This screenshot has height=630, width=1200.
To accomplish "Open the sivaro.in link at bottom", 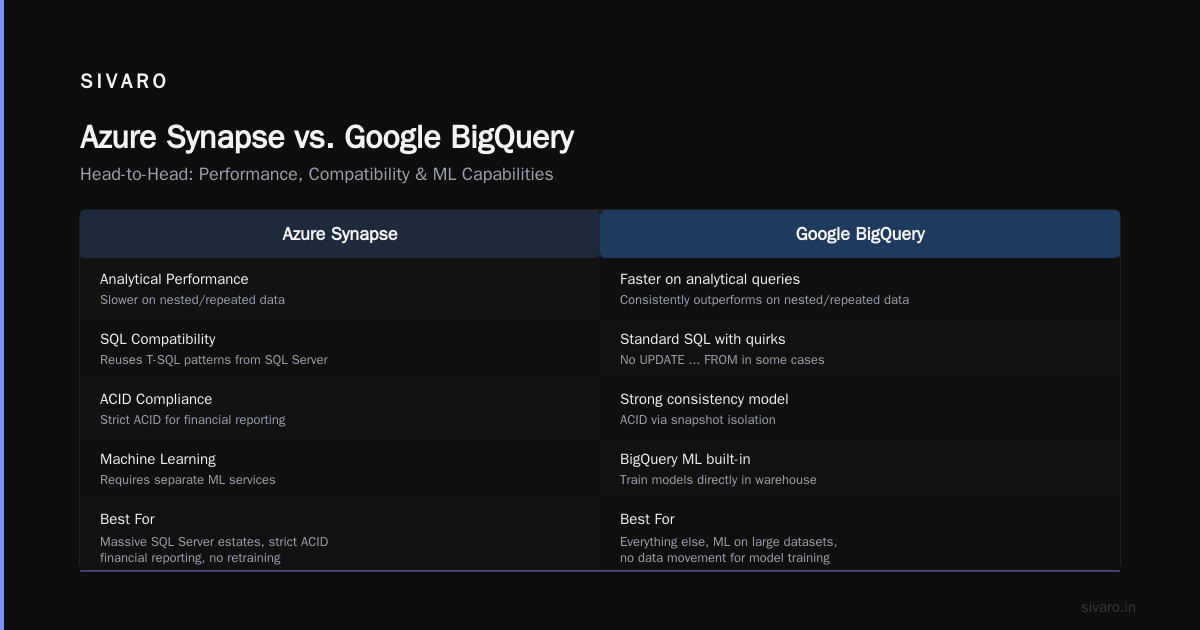I will click(1108, 607).
